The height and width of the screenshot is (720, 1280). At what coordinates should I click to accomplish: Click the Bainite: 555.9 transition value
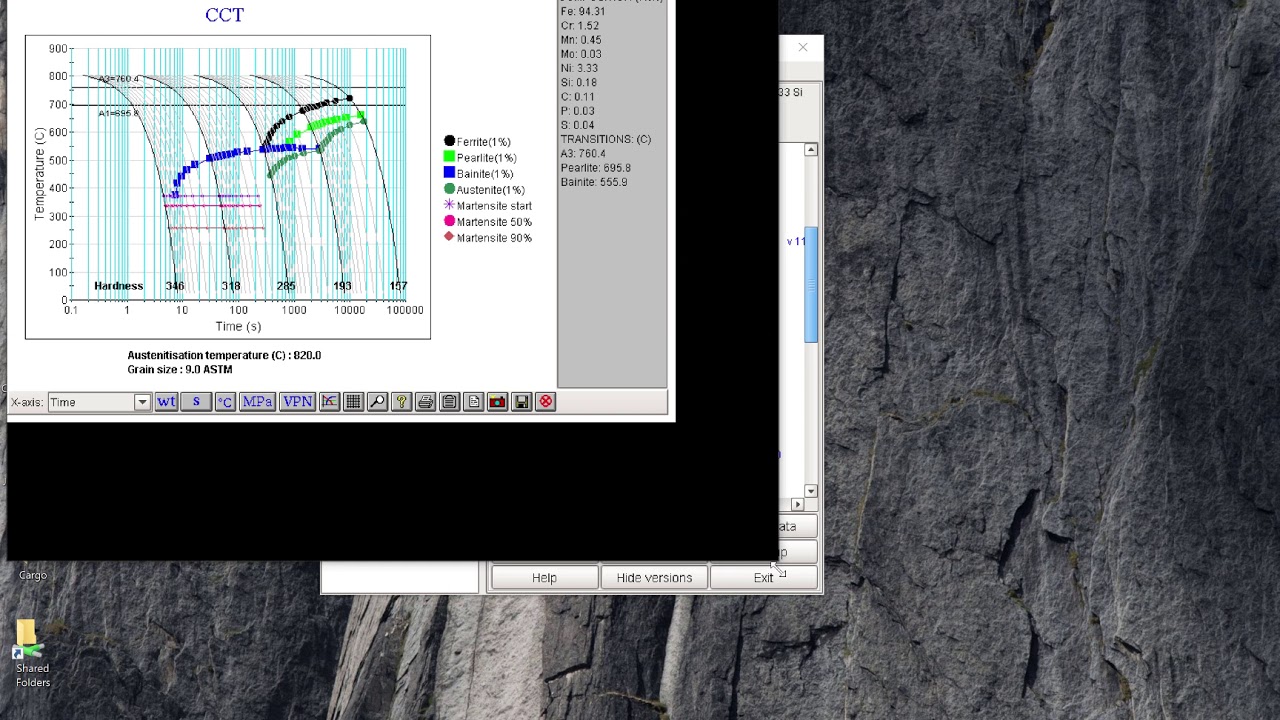click(594, 182)
